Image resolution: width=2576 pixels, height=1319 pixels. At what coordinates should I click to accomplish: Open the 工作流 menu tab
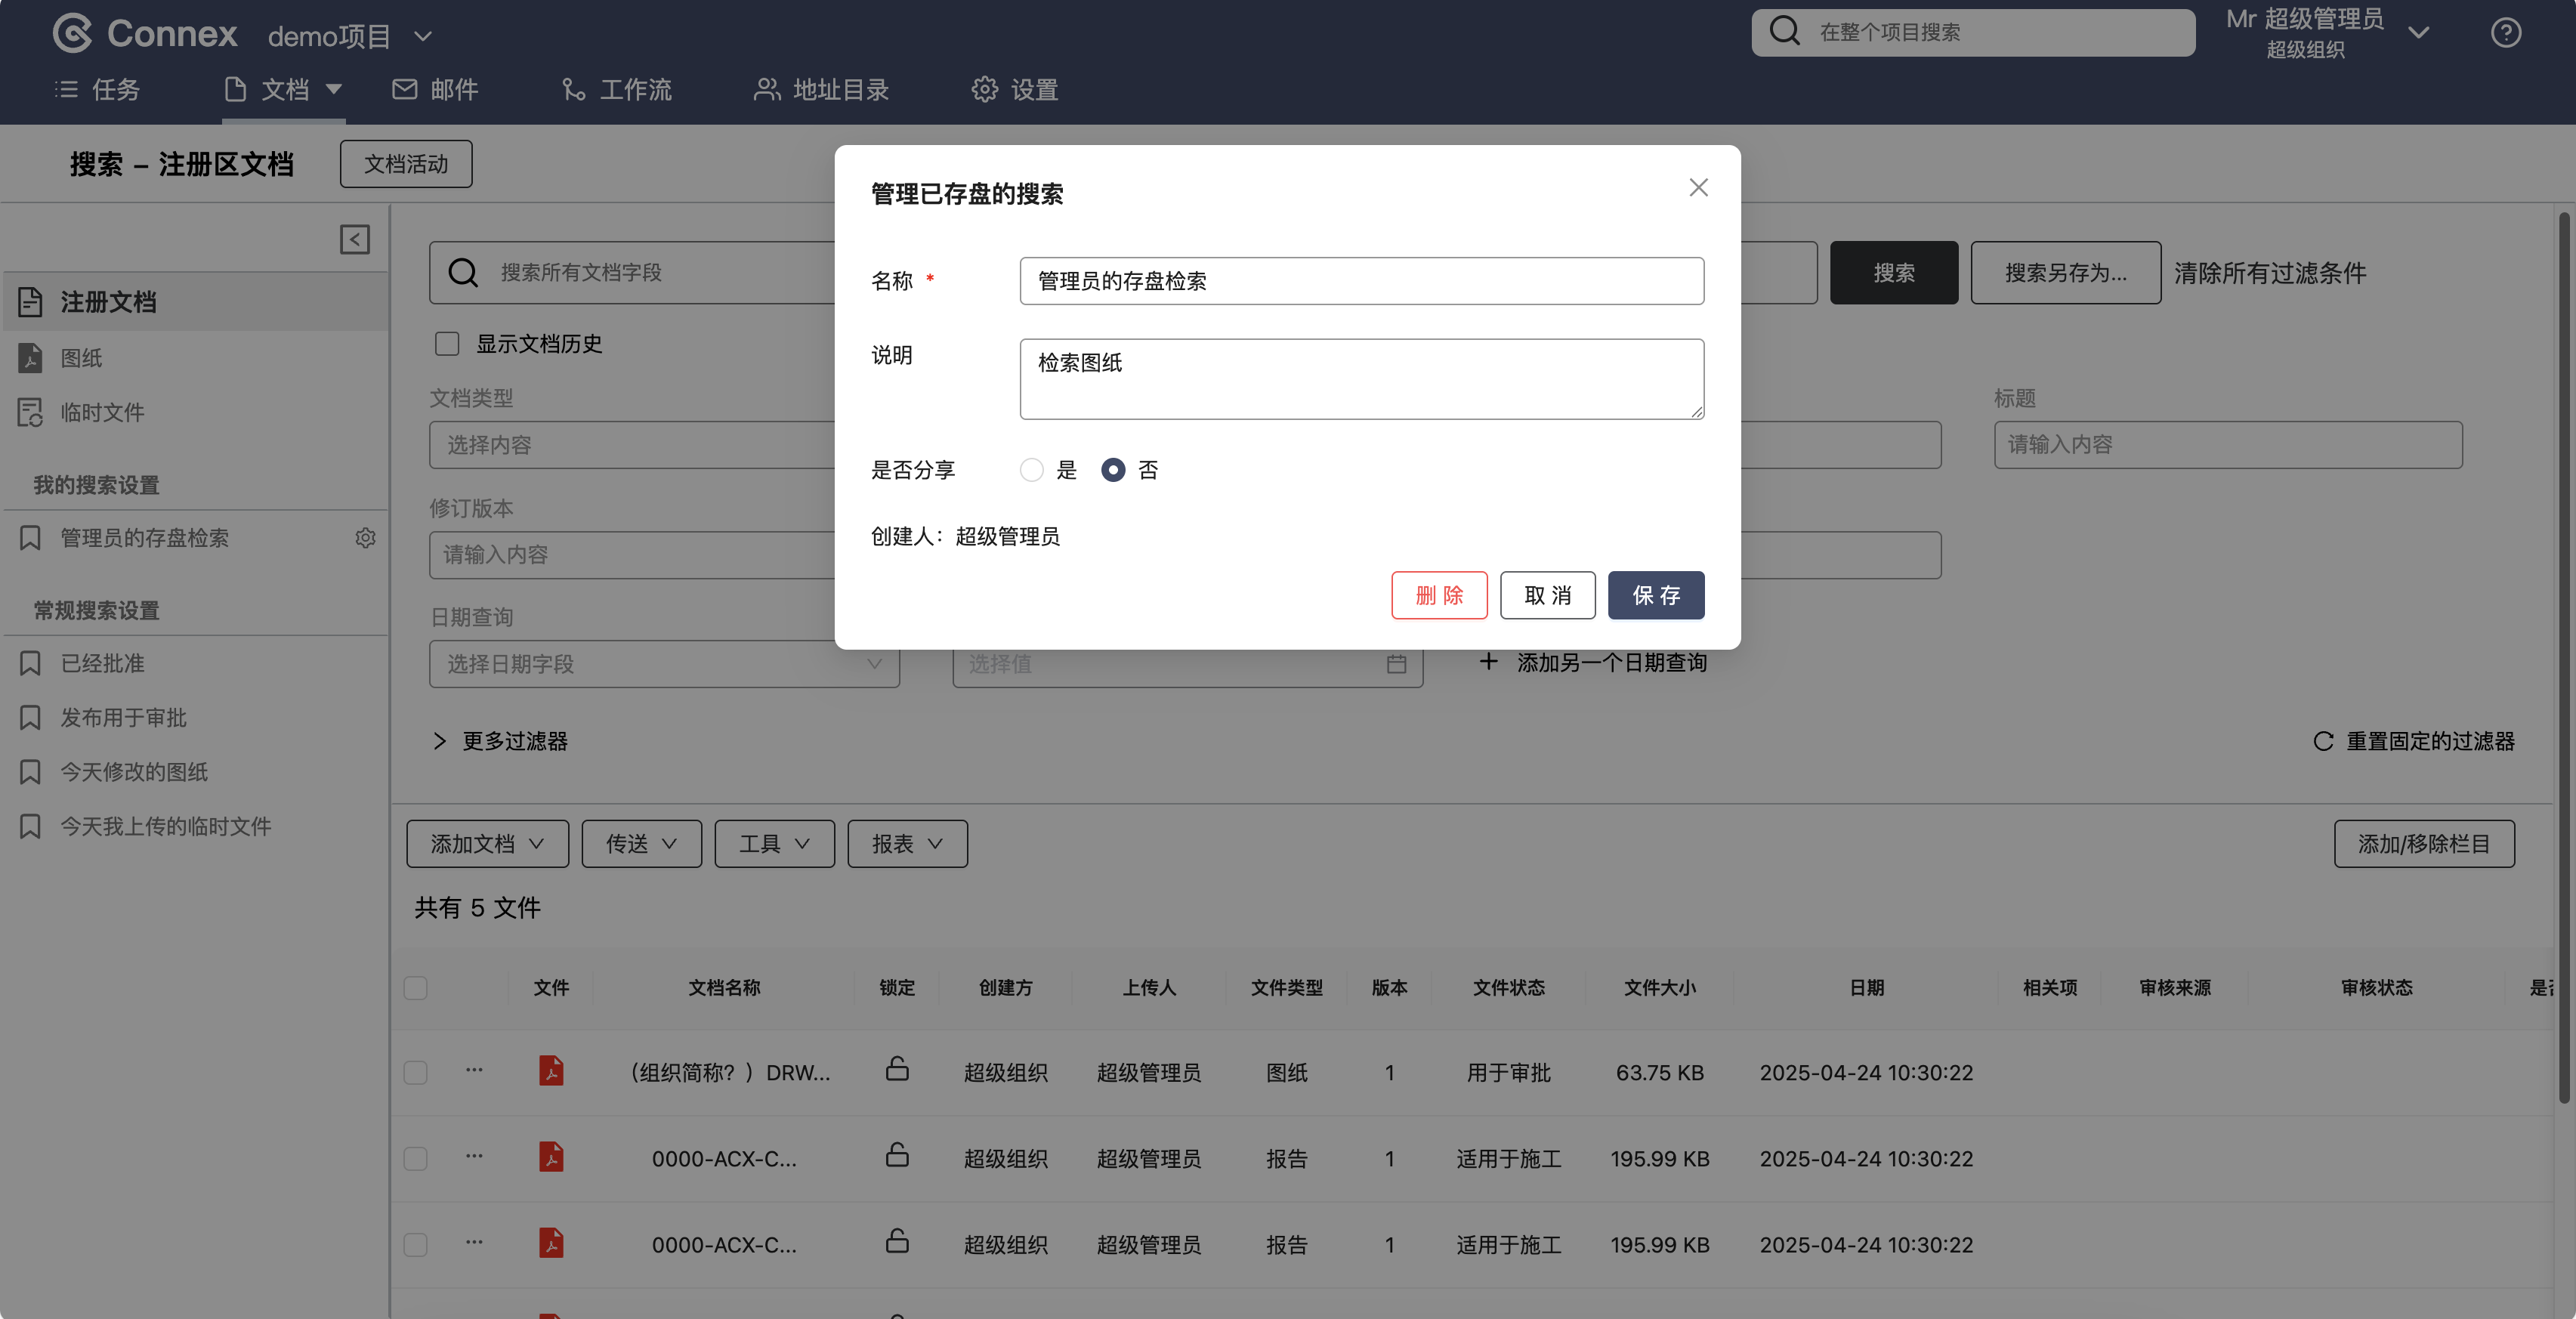616,90
